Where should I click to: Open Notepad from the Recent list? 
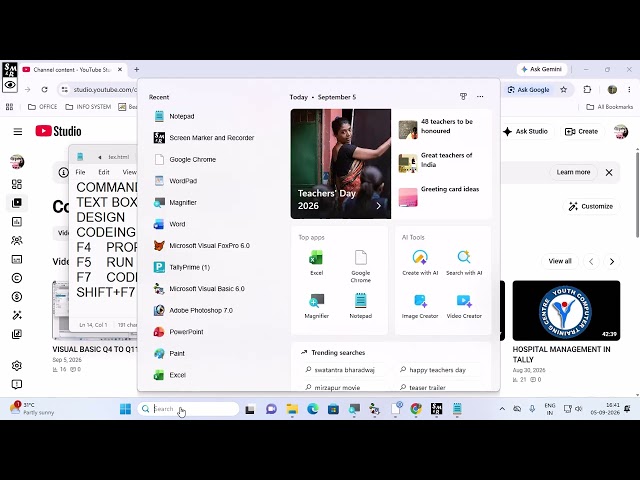coord(174,116)
